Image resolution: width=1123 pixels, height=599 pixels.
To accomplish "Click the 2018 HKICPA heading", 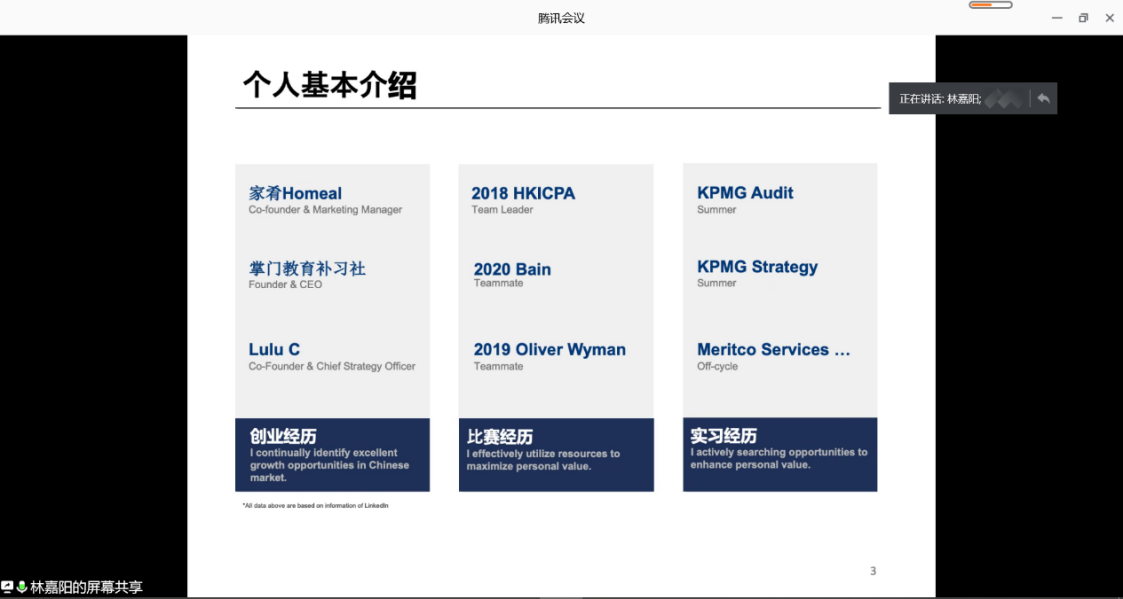I will [x=523, y=193].
